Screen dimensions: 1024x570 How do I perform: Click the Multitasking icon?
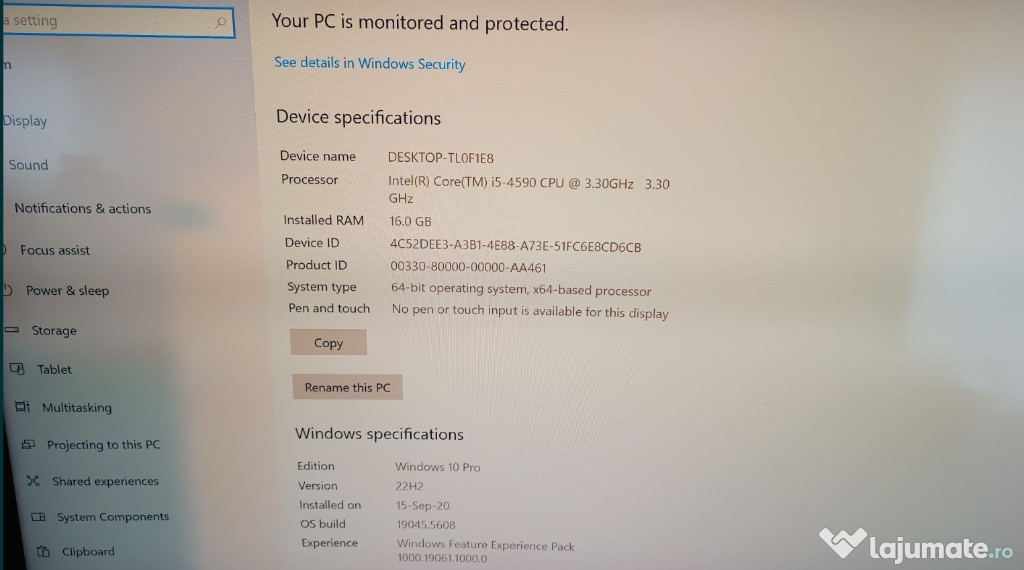[x=22, y=406]
